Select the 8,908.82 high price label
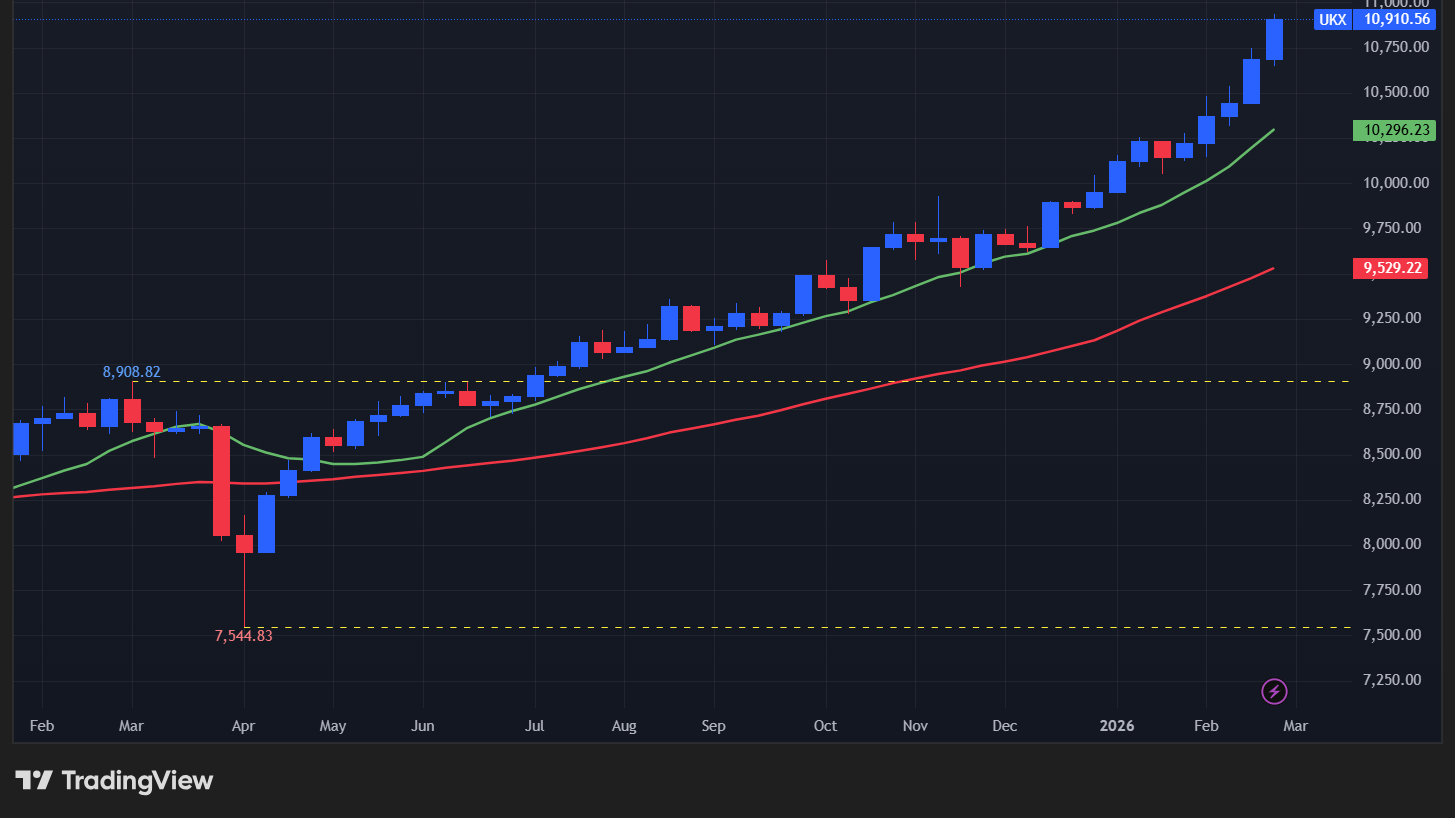Viewport: 1455px width, 818px height. click(x=131, y=372)
